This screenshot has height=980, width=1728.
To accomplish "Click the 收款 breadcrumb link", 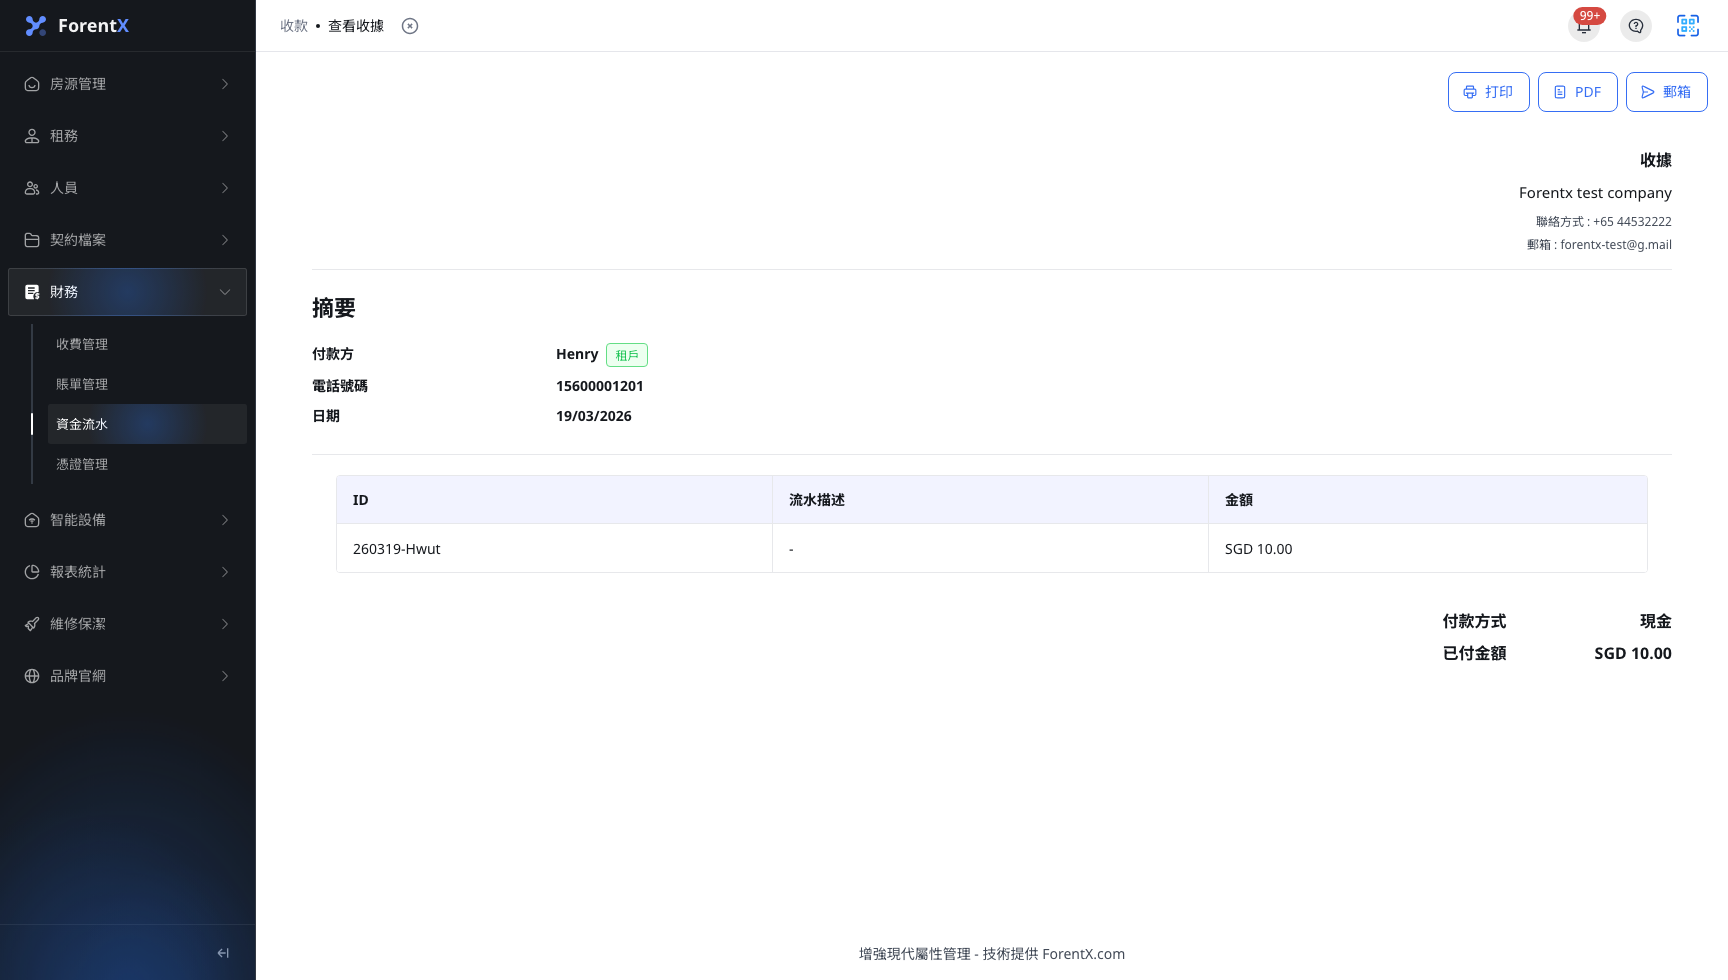I will pyautogui.click(x=294, y=26).
